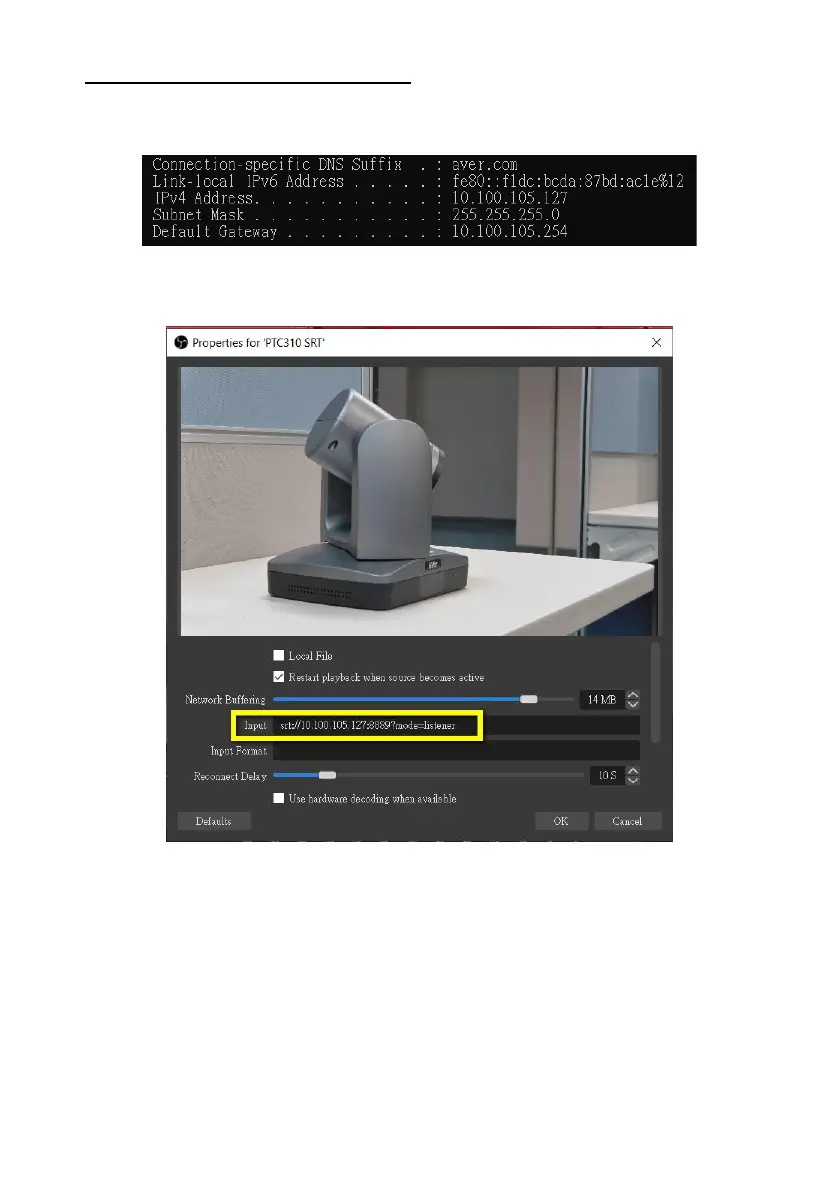Confirm settings with the OK button
Screen dimensions: 839x1191
[x=561, y=821]
